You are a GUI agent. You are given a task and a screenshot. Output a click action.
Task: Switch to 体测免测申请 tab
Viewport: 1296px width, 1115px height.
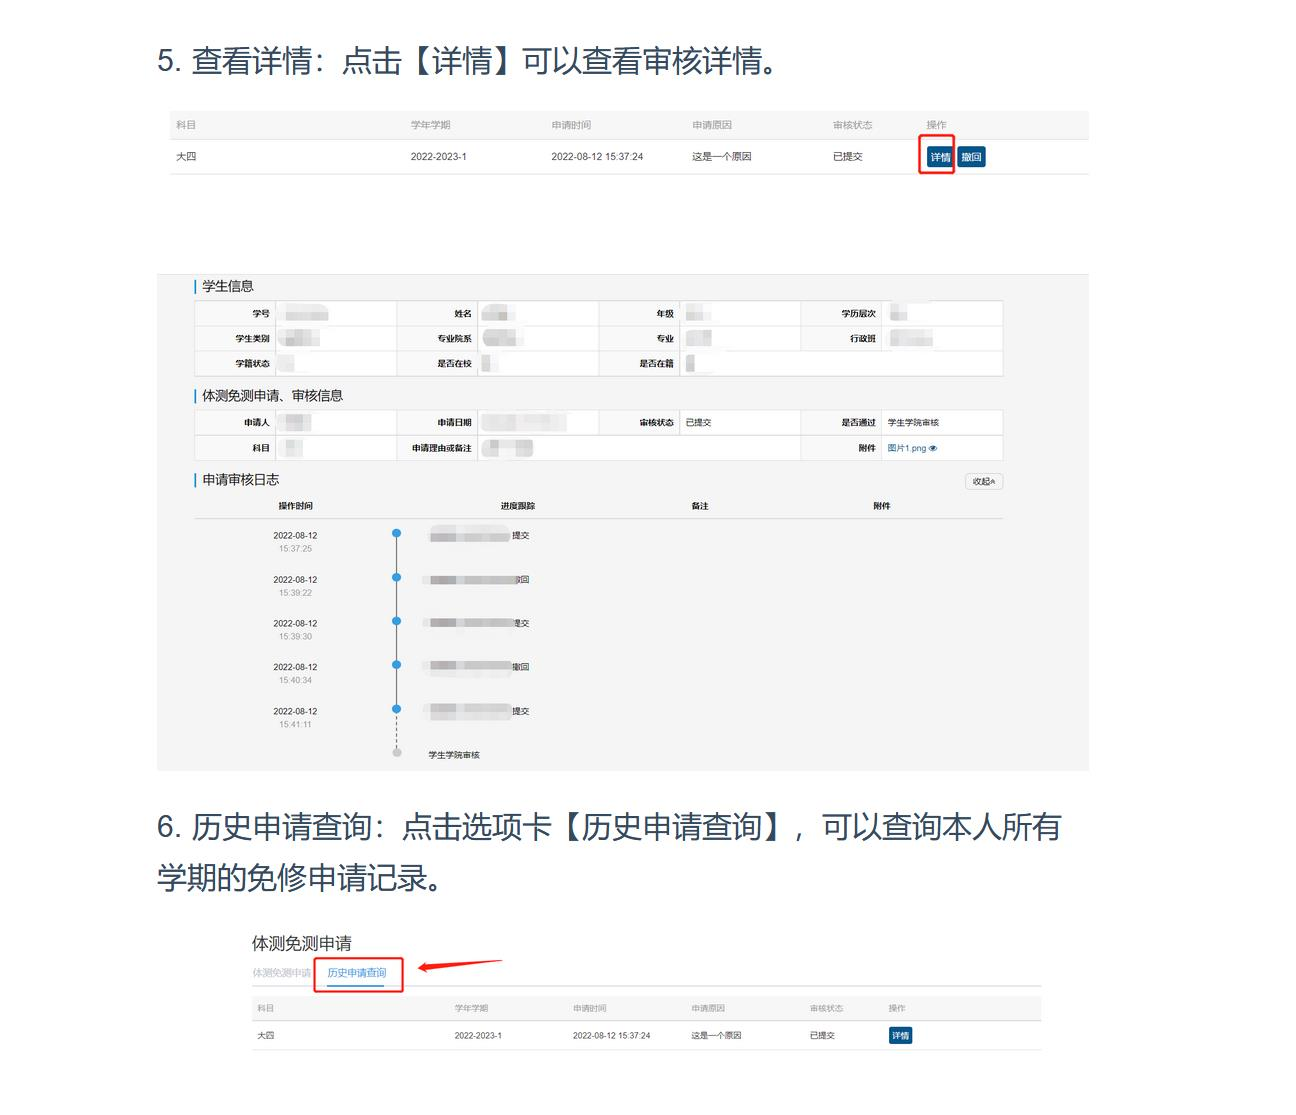click(x=281, y=973)
